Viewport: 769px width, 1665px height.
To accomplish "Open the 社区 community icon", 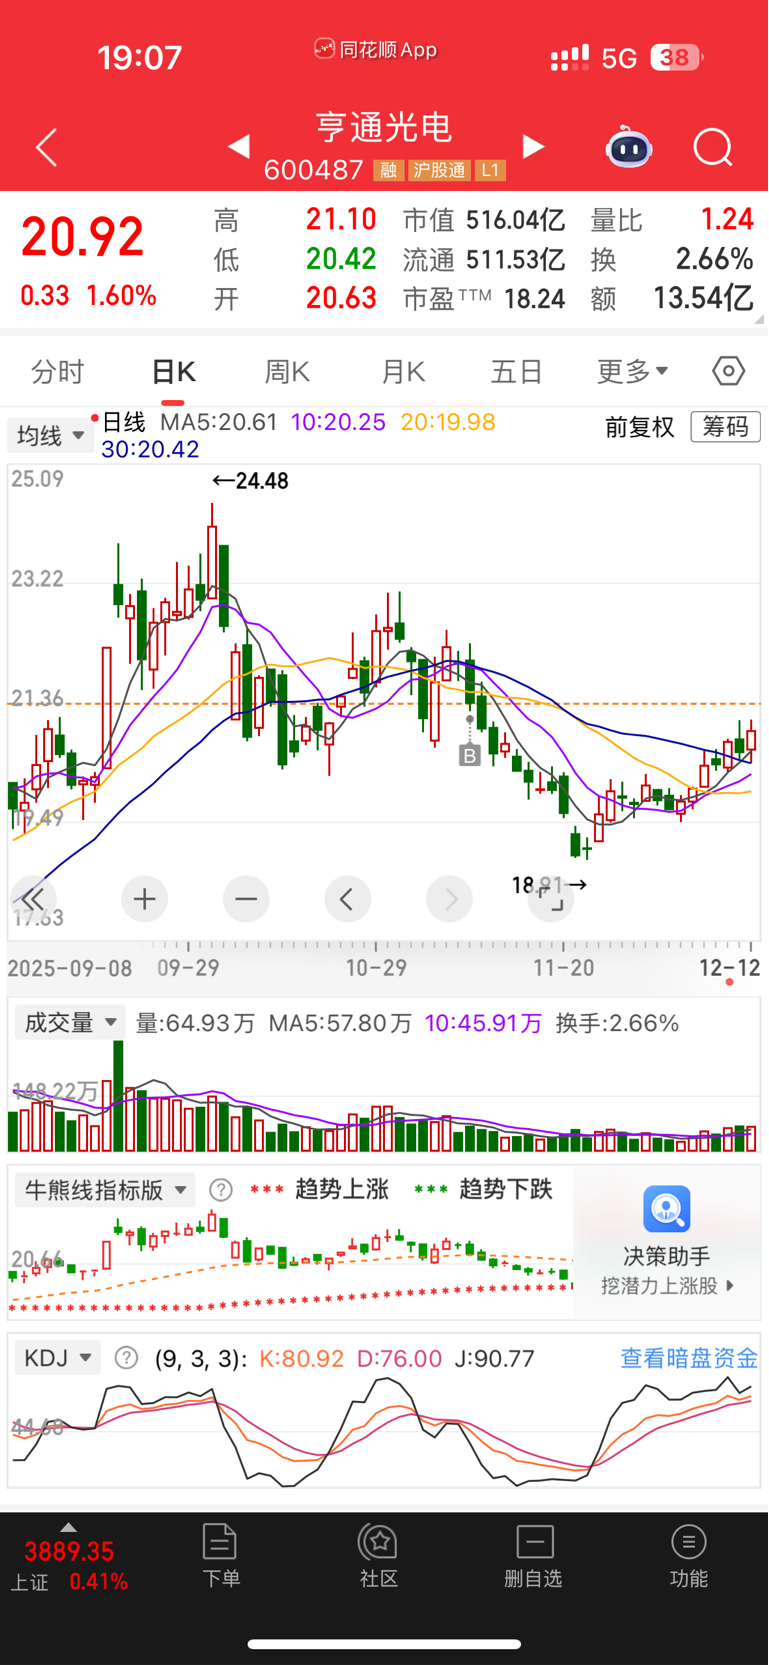I will (x=379, y=1556).
